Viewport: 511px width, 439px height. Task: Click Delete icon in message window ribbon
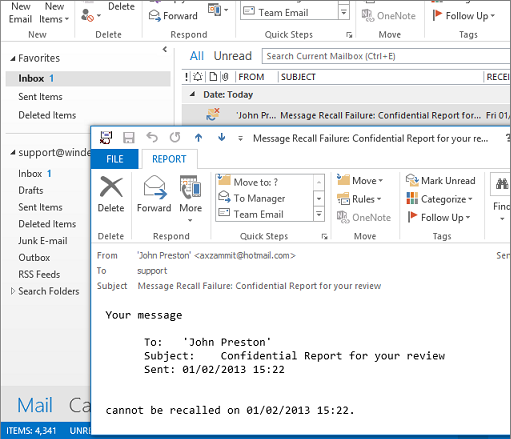pos(111,194)
